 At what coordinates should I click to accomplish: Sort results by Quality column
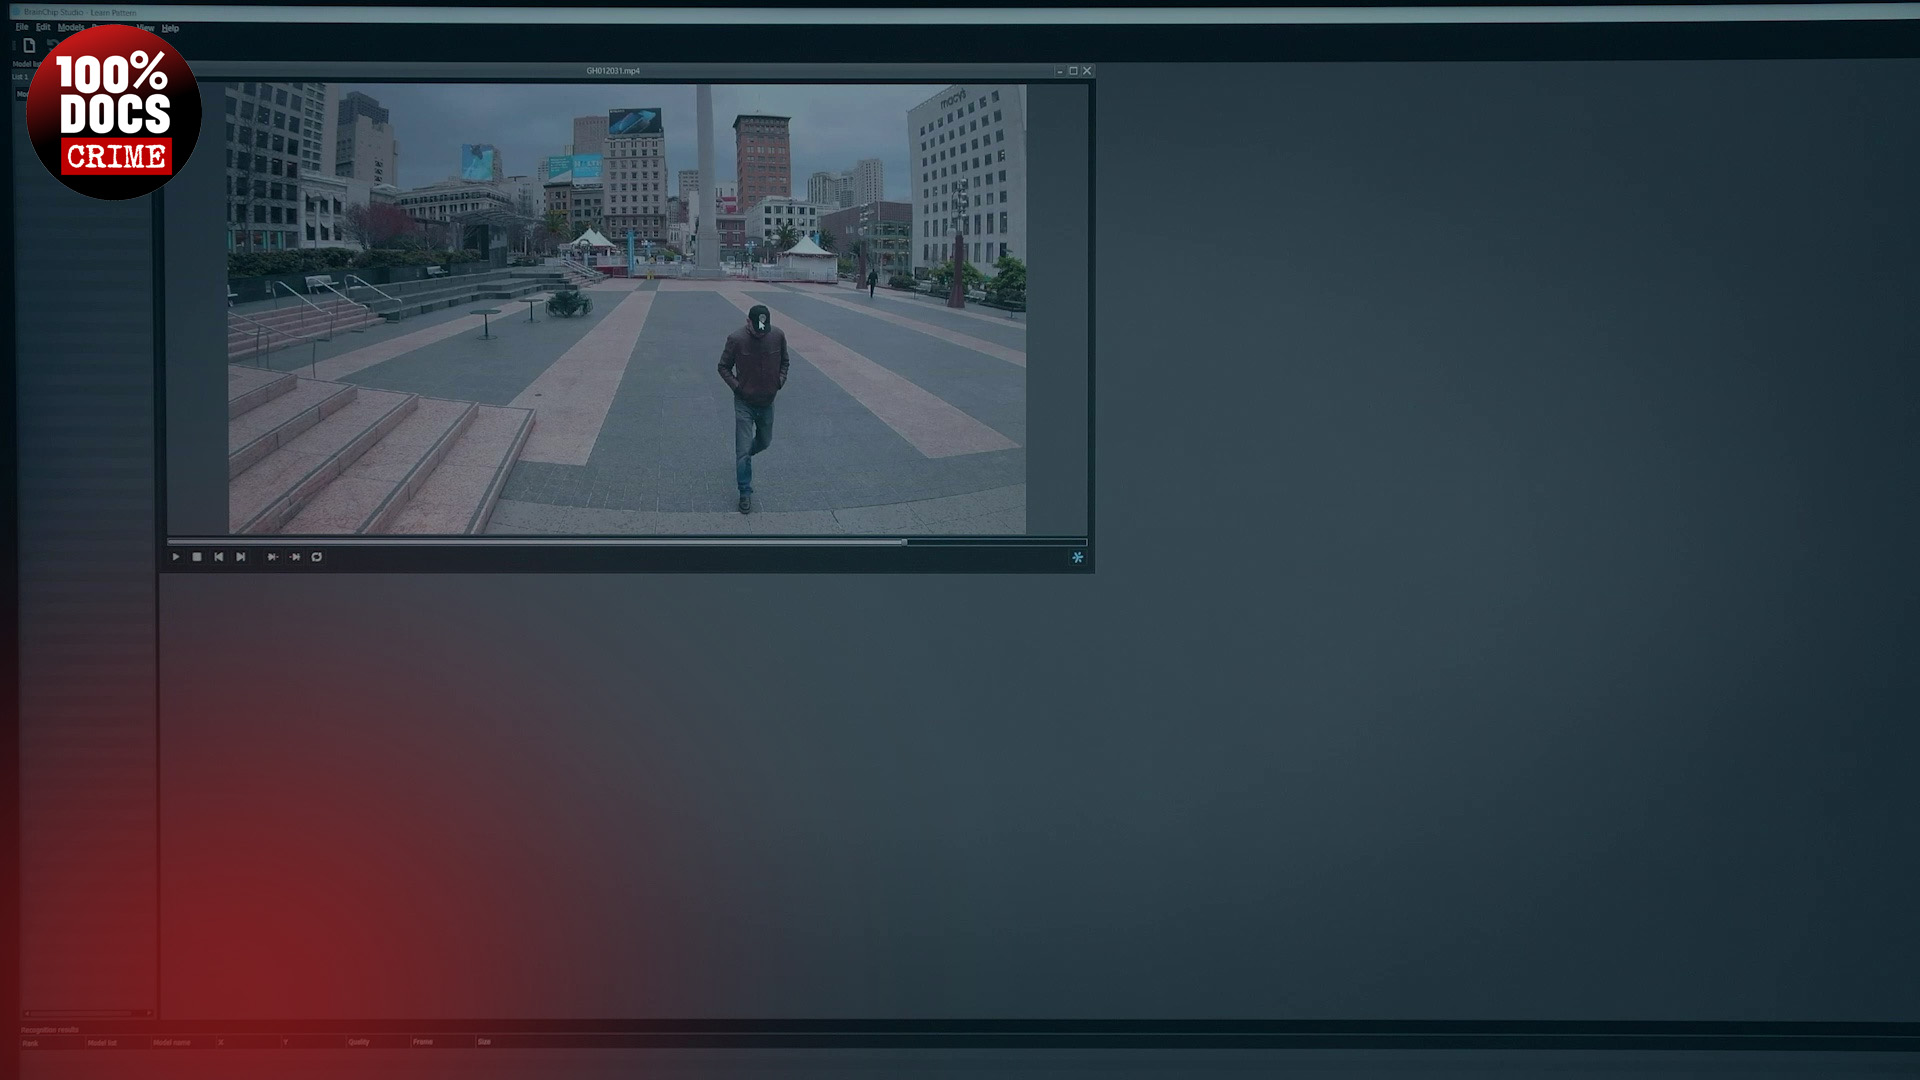pos(359,1042)
